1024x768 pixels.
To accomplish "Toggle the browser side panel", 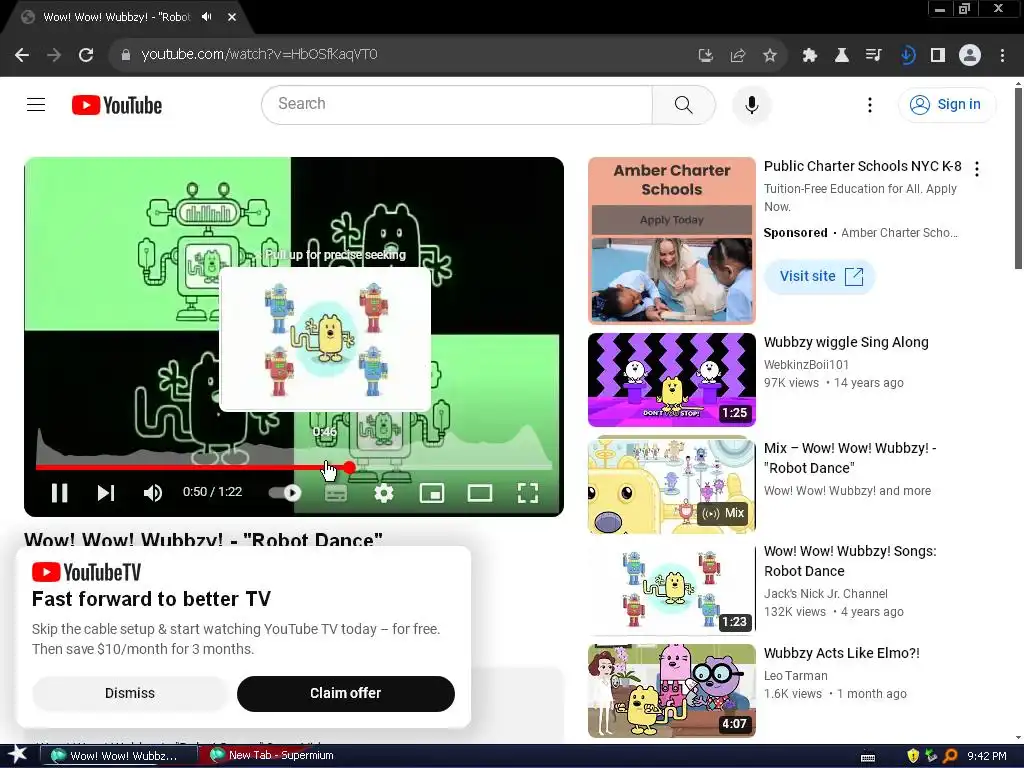I will [x=938, y=55].
